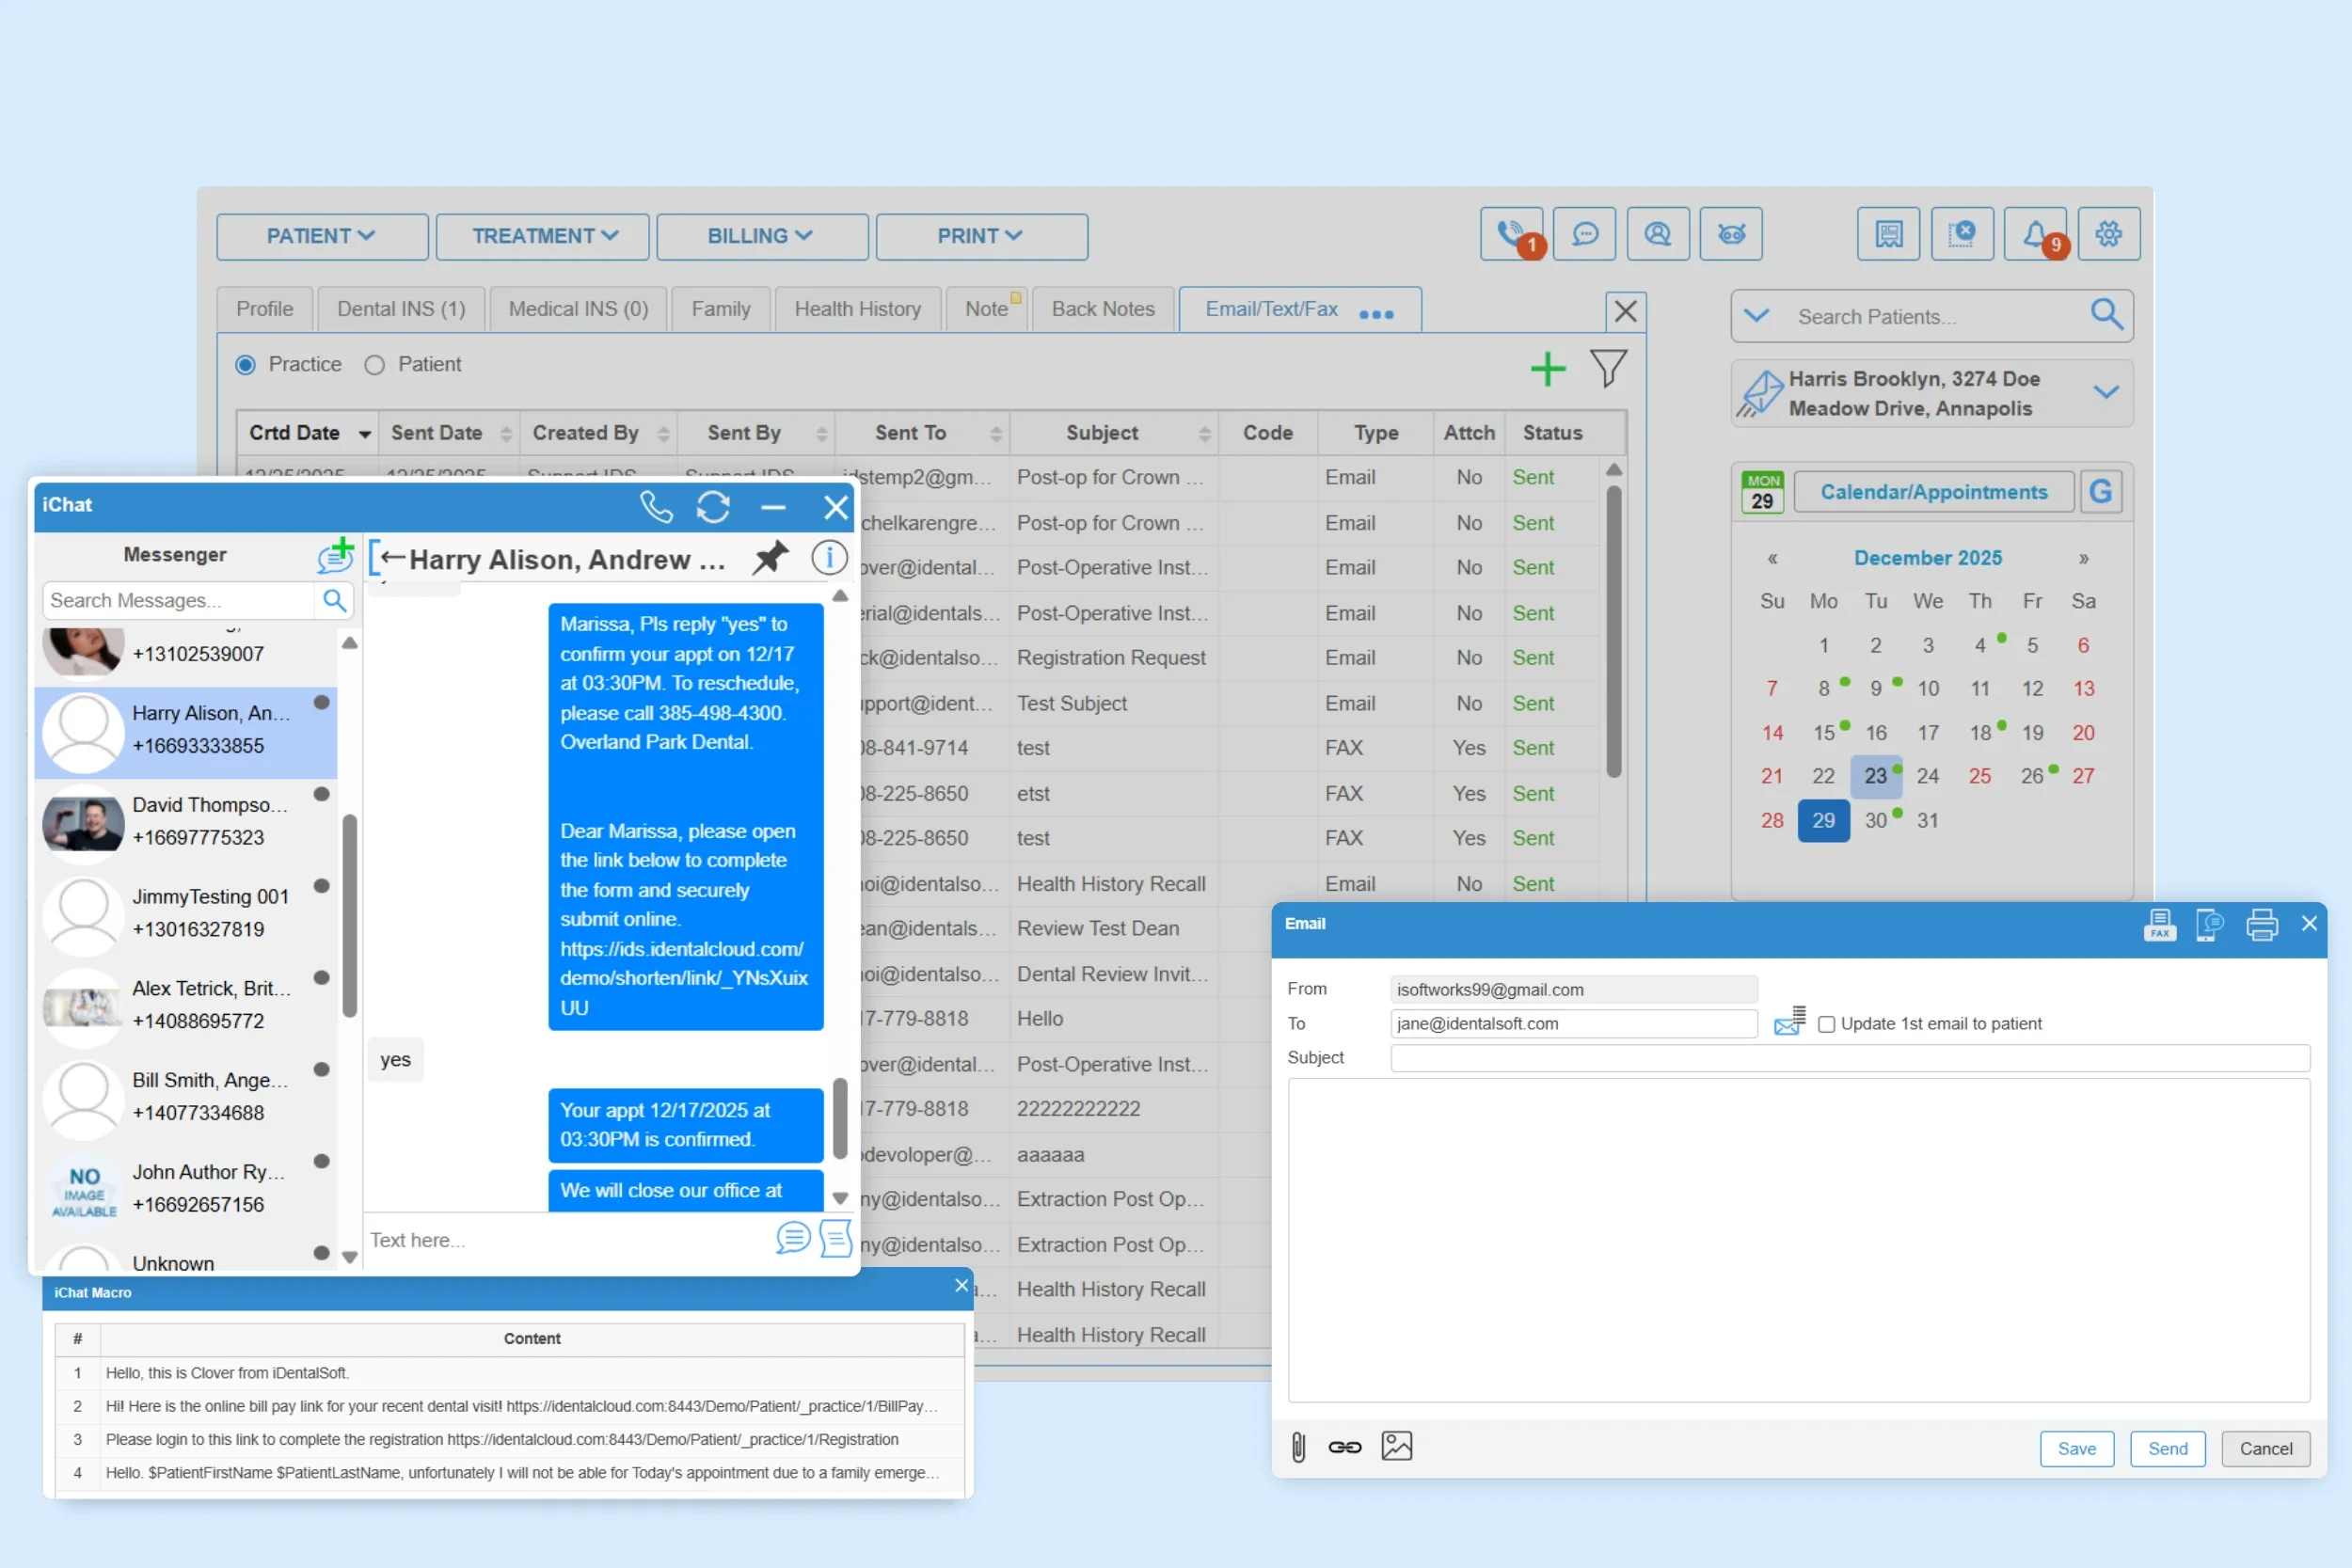Insert an image into the email body
This screenshot has height=1568, width=2352.
[1397, 1446]
